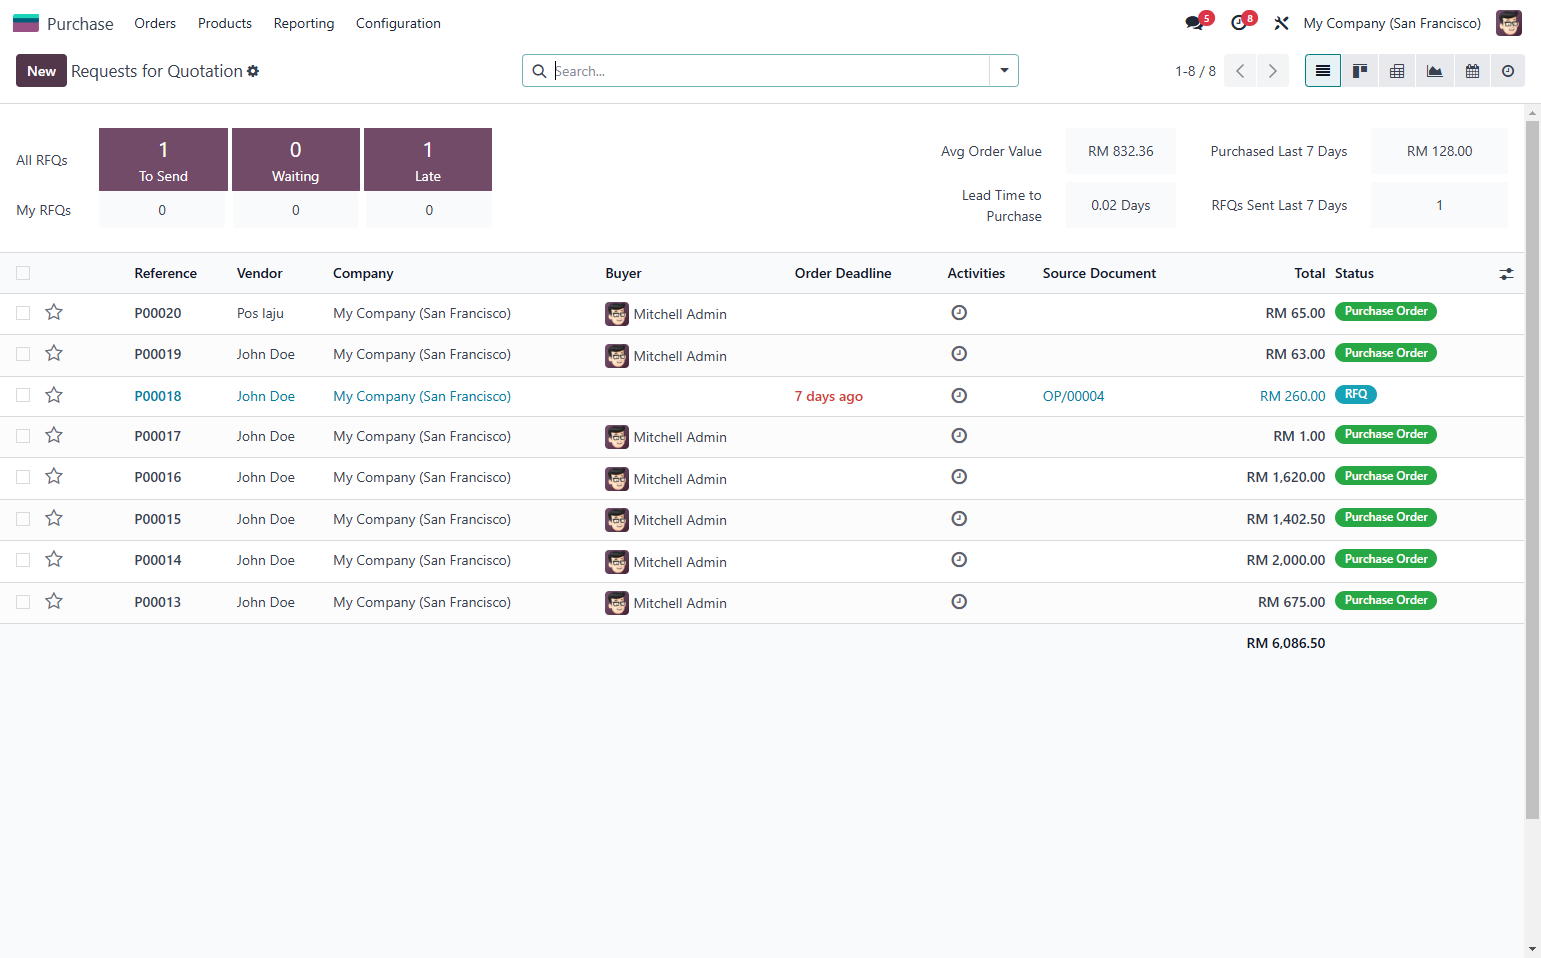Open the messages conversation icon
Screen dimensions: 1541x958
(x=1194, y=23)
